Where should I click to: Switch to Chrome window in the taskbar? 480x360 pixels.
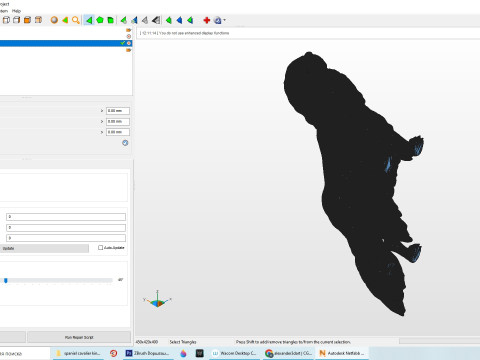(x=289, y=353)
